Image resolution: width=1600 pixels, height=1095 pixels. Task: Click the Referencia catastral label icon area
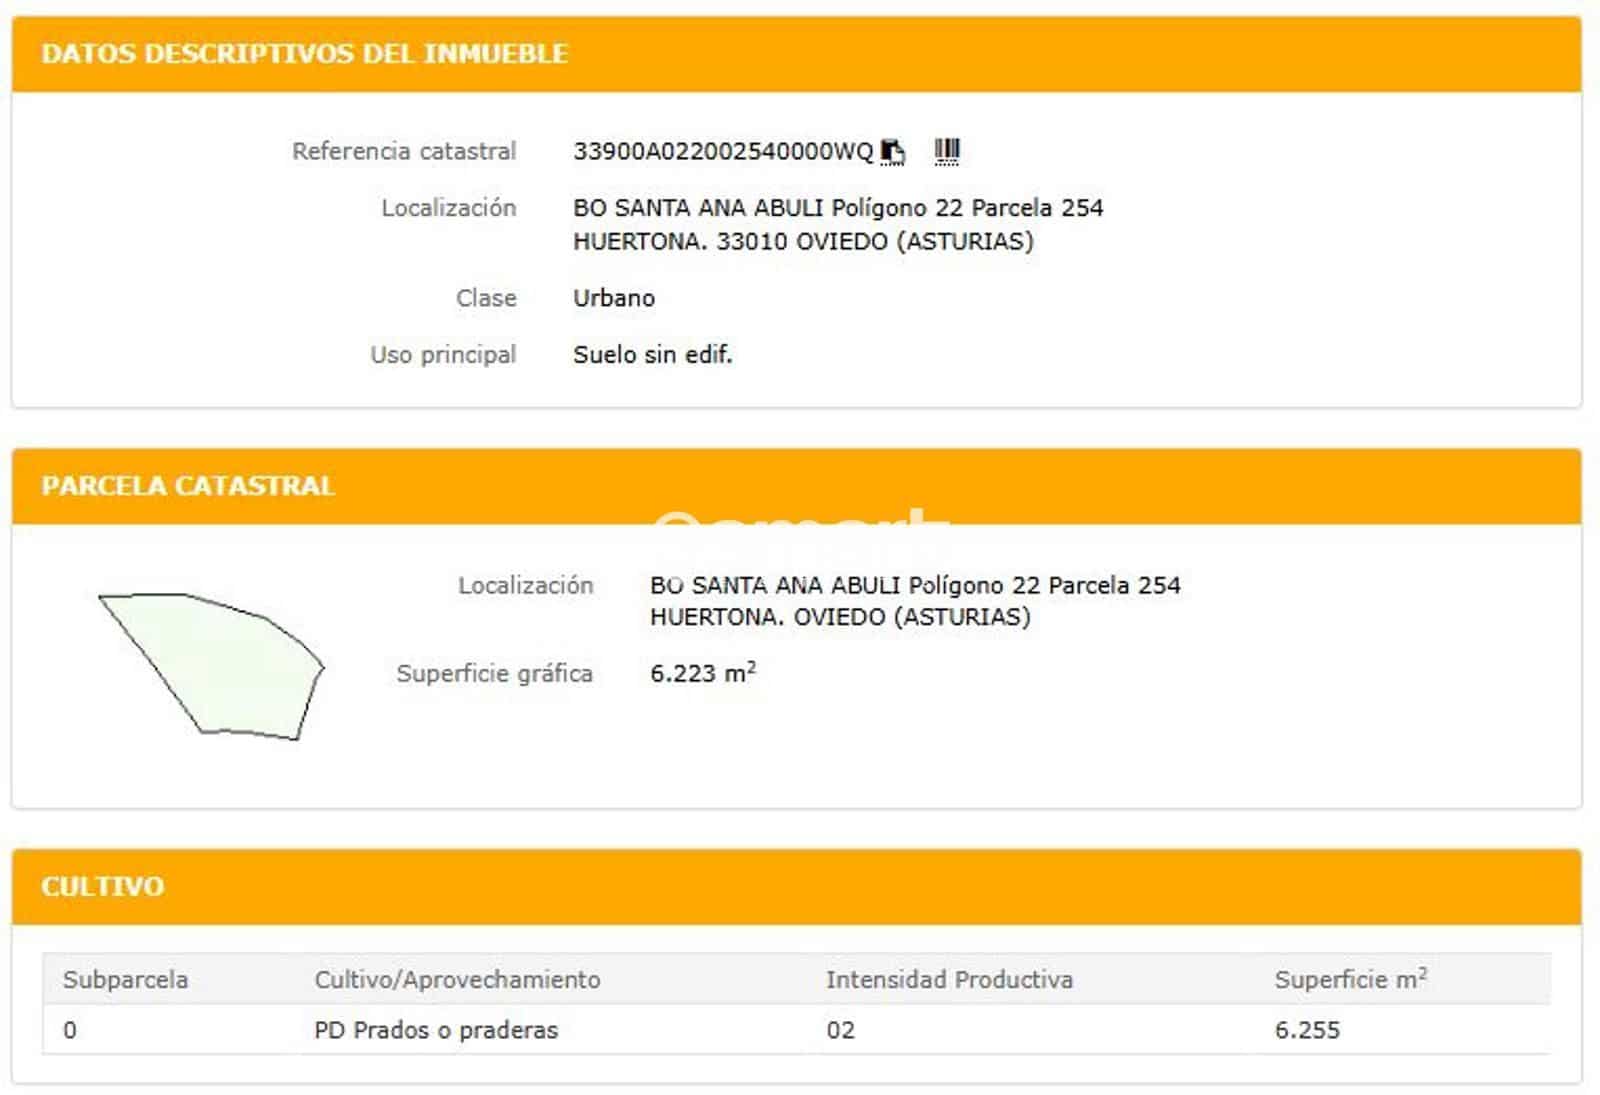click(404, 150)
